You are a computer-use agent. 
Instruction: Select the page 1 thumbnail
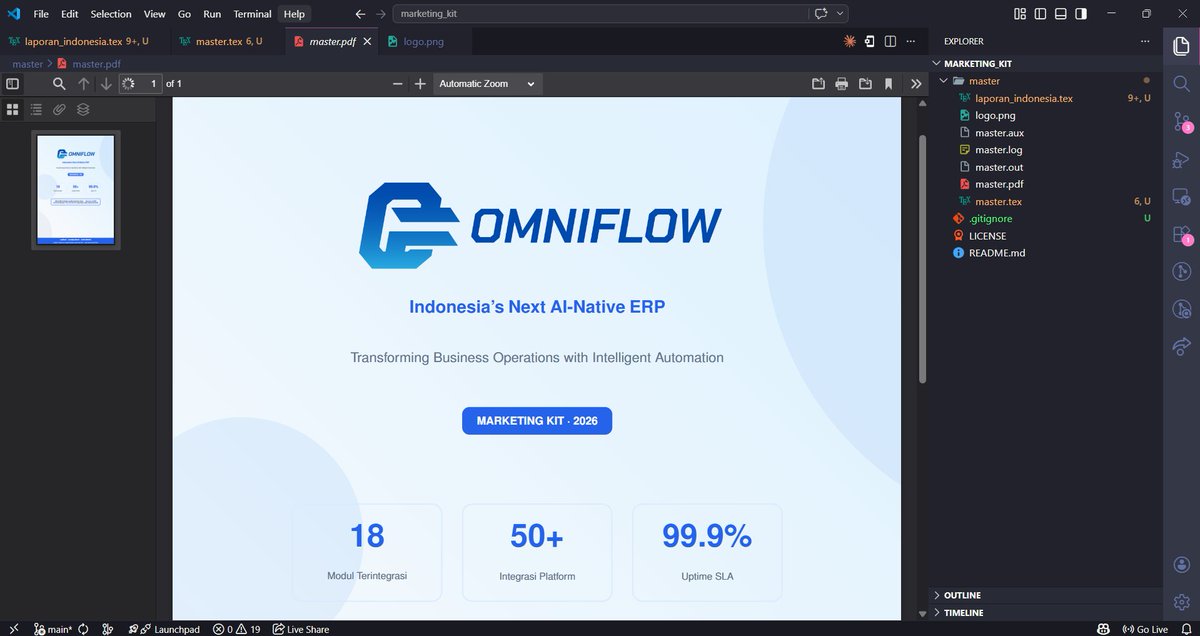coord(76,190)
